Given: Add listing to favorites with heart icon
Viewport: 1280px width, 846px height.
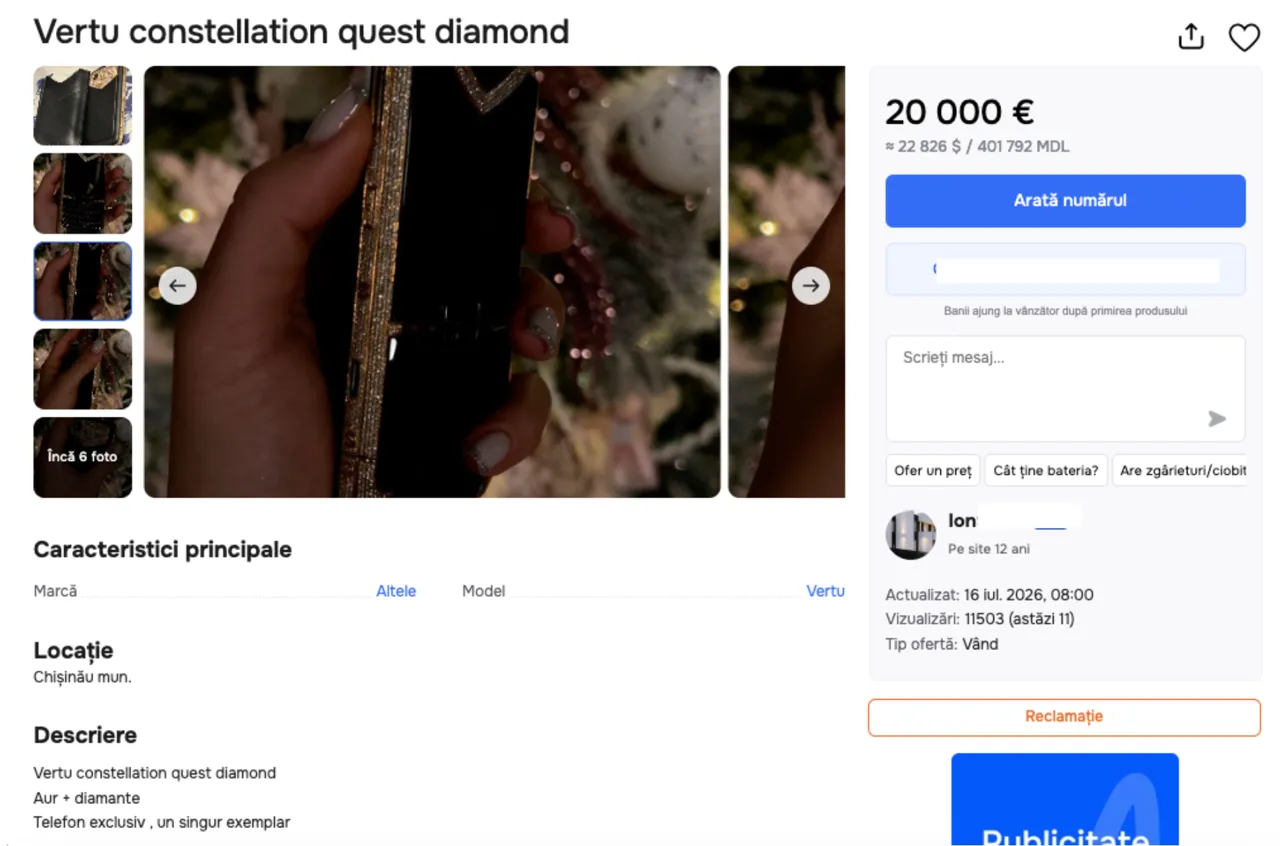Looking at the screenshot, I should click(x=1244, y=37).
